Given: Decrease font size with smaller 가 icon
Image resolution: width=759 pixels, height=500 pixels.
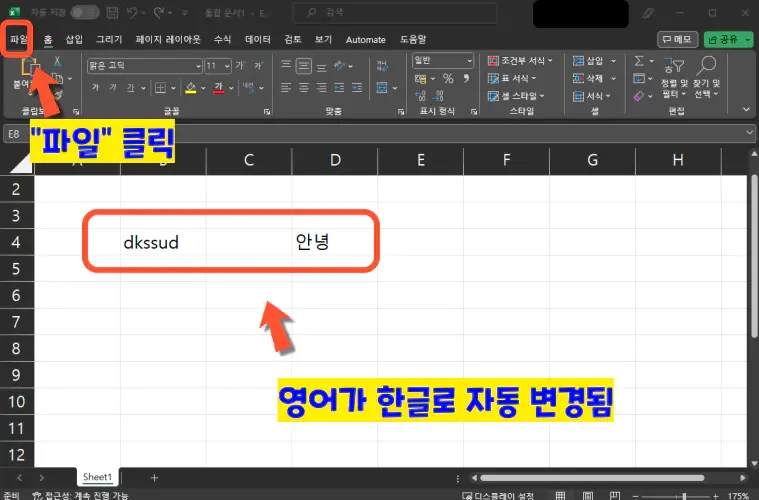Looking at the screenshot, I should click(x=258, y=65).
